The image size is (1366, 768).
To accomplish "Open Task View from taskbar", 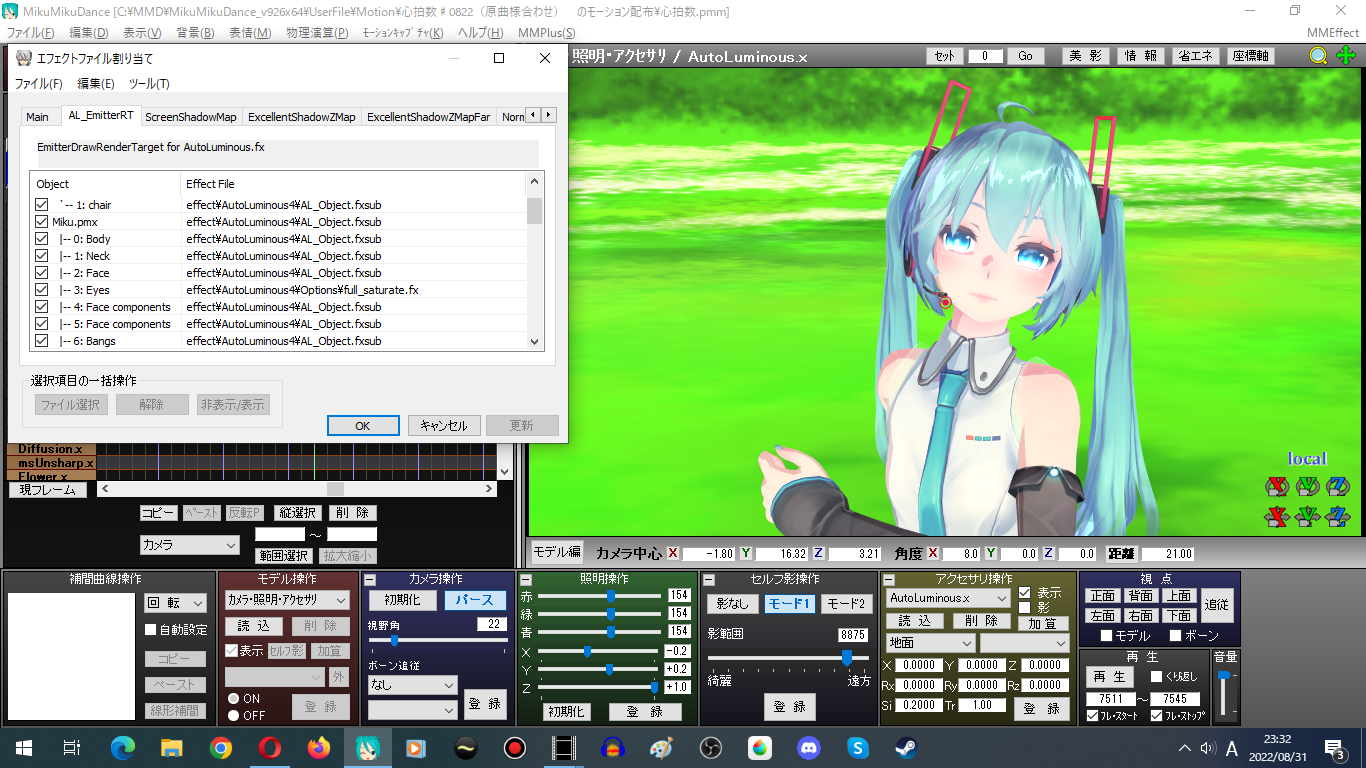I will 71,747.
